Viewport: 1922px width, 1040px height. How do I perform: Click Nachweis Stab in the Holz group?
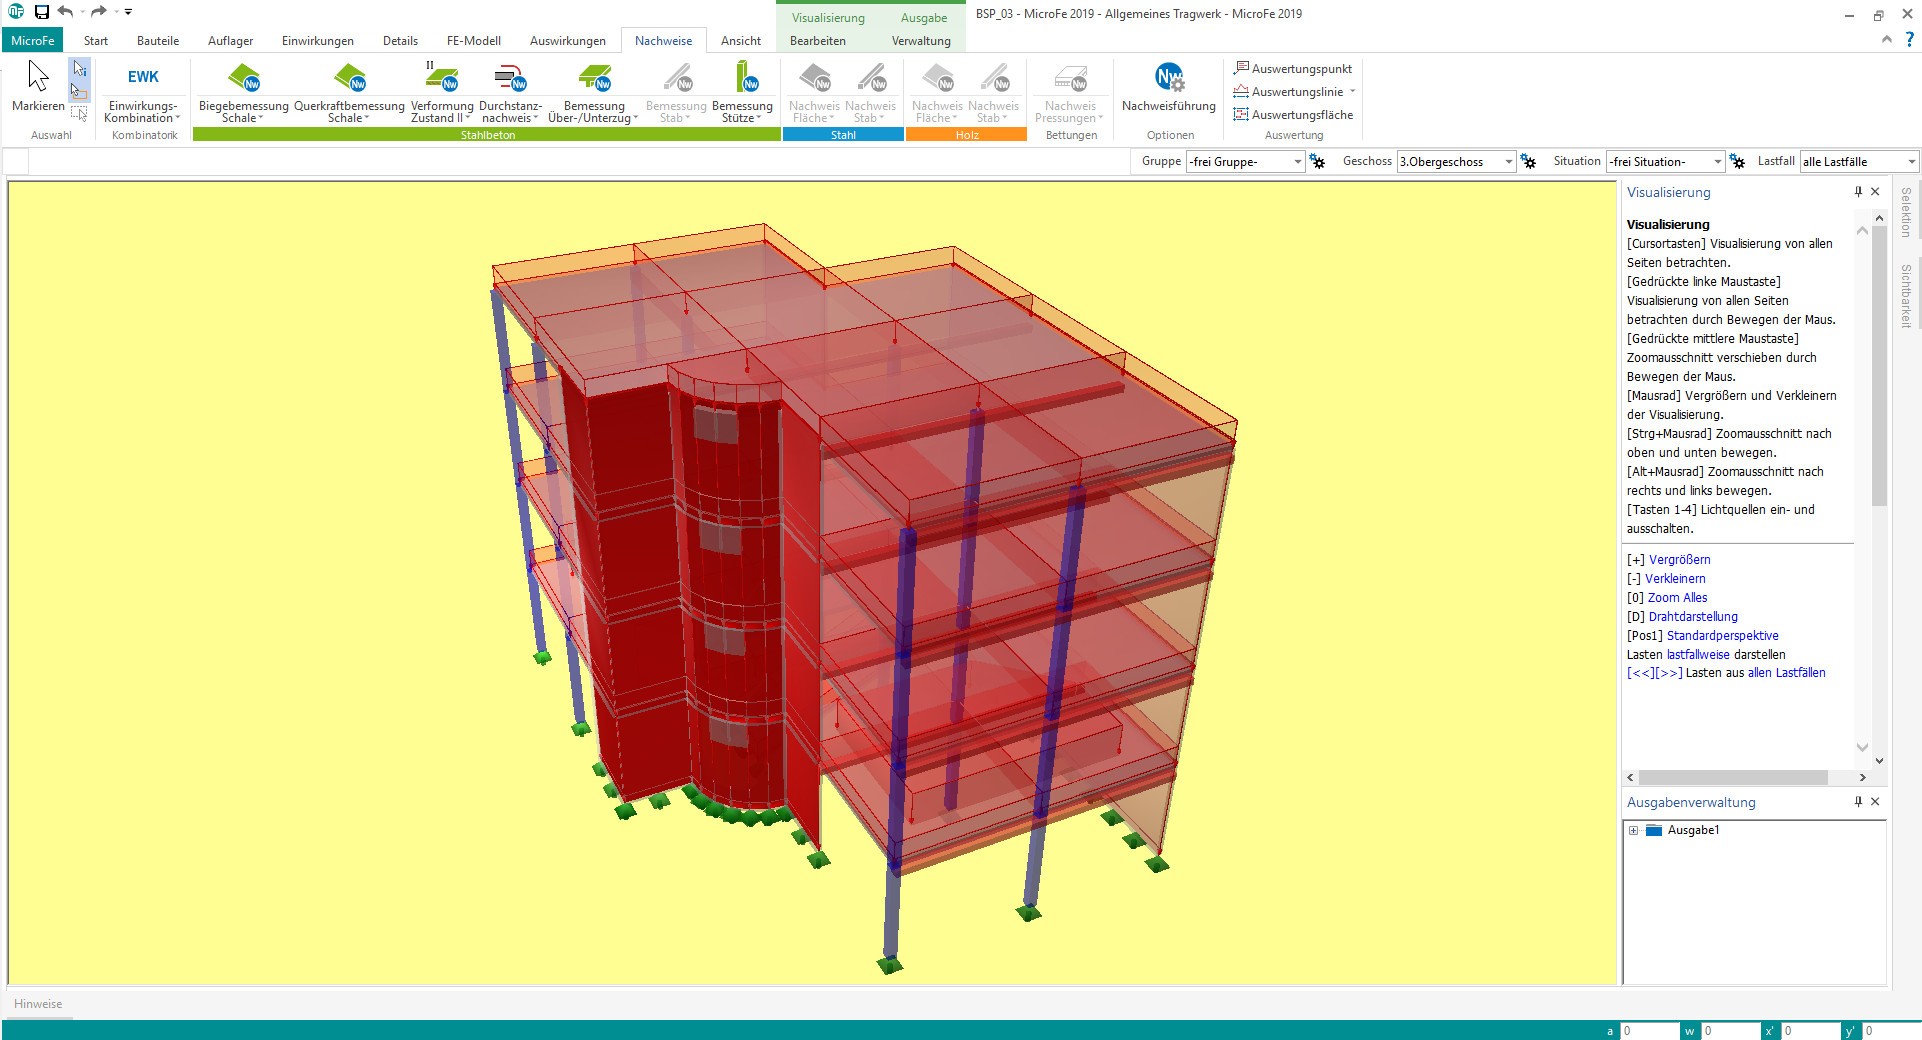point(993,92)
